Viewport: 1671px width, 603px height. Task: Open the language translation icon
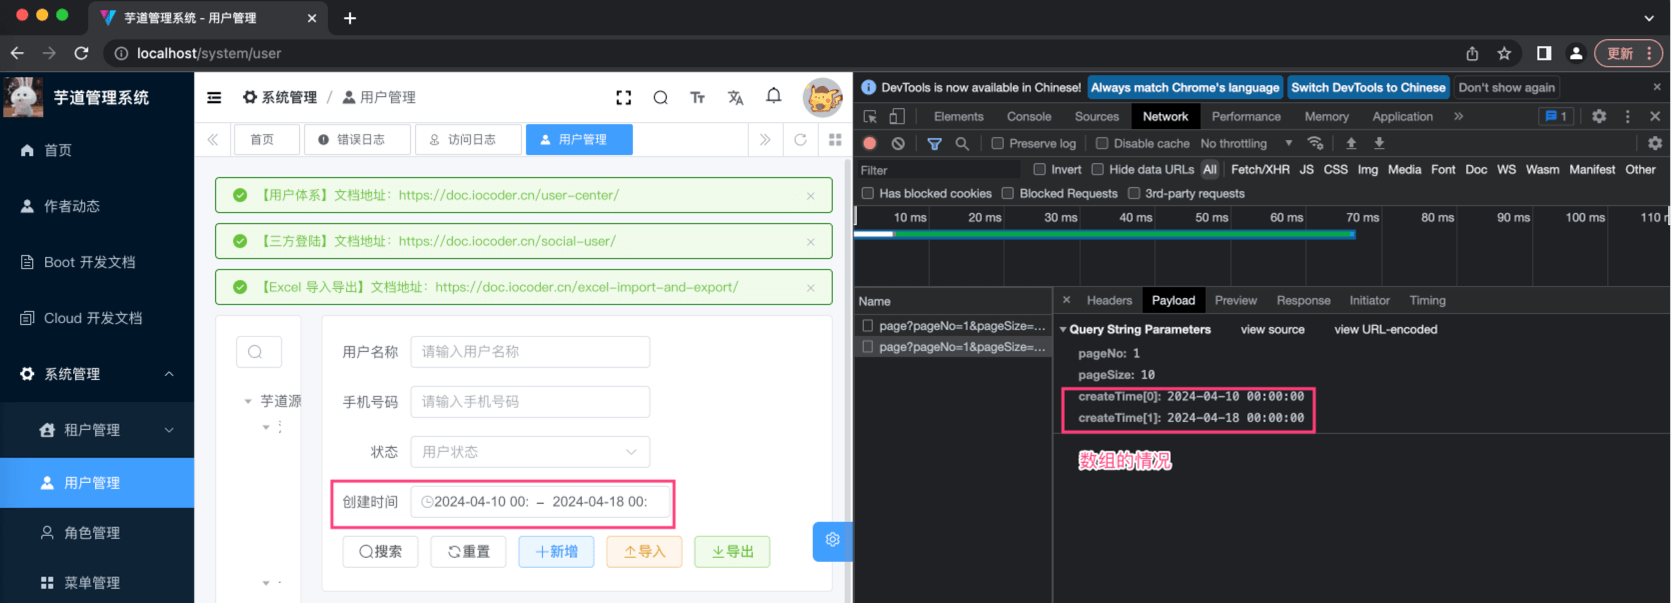click(736, 97)
